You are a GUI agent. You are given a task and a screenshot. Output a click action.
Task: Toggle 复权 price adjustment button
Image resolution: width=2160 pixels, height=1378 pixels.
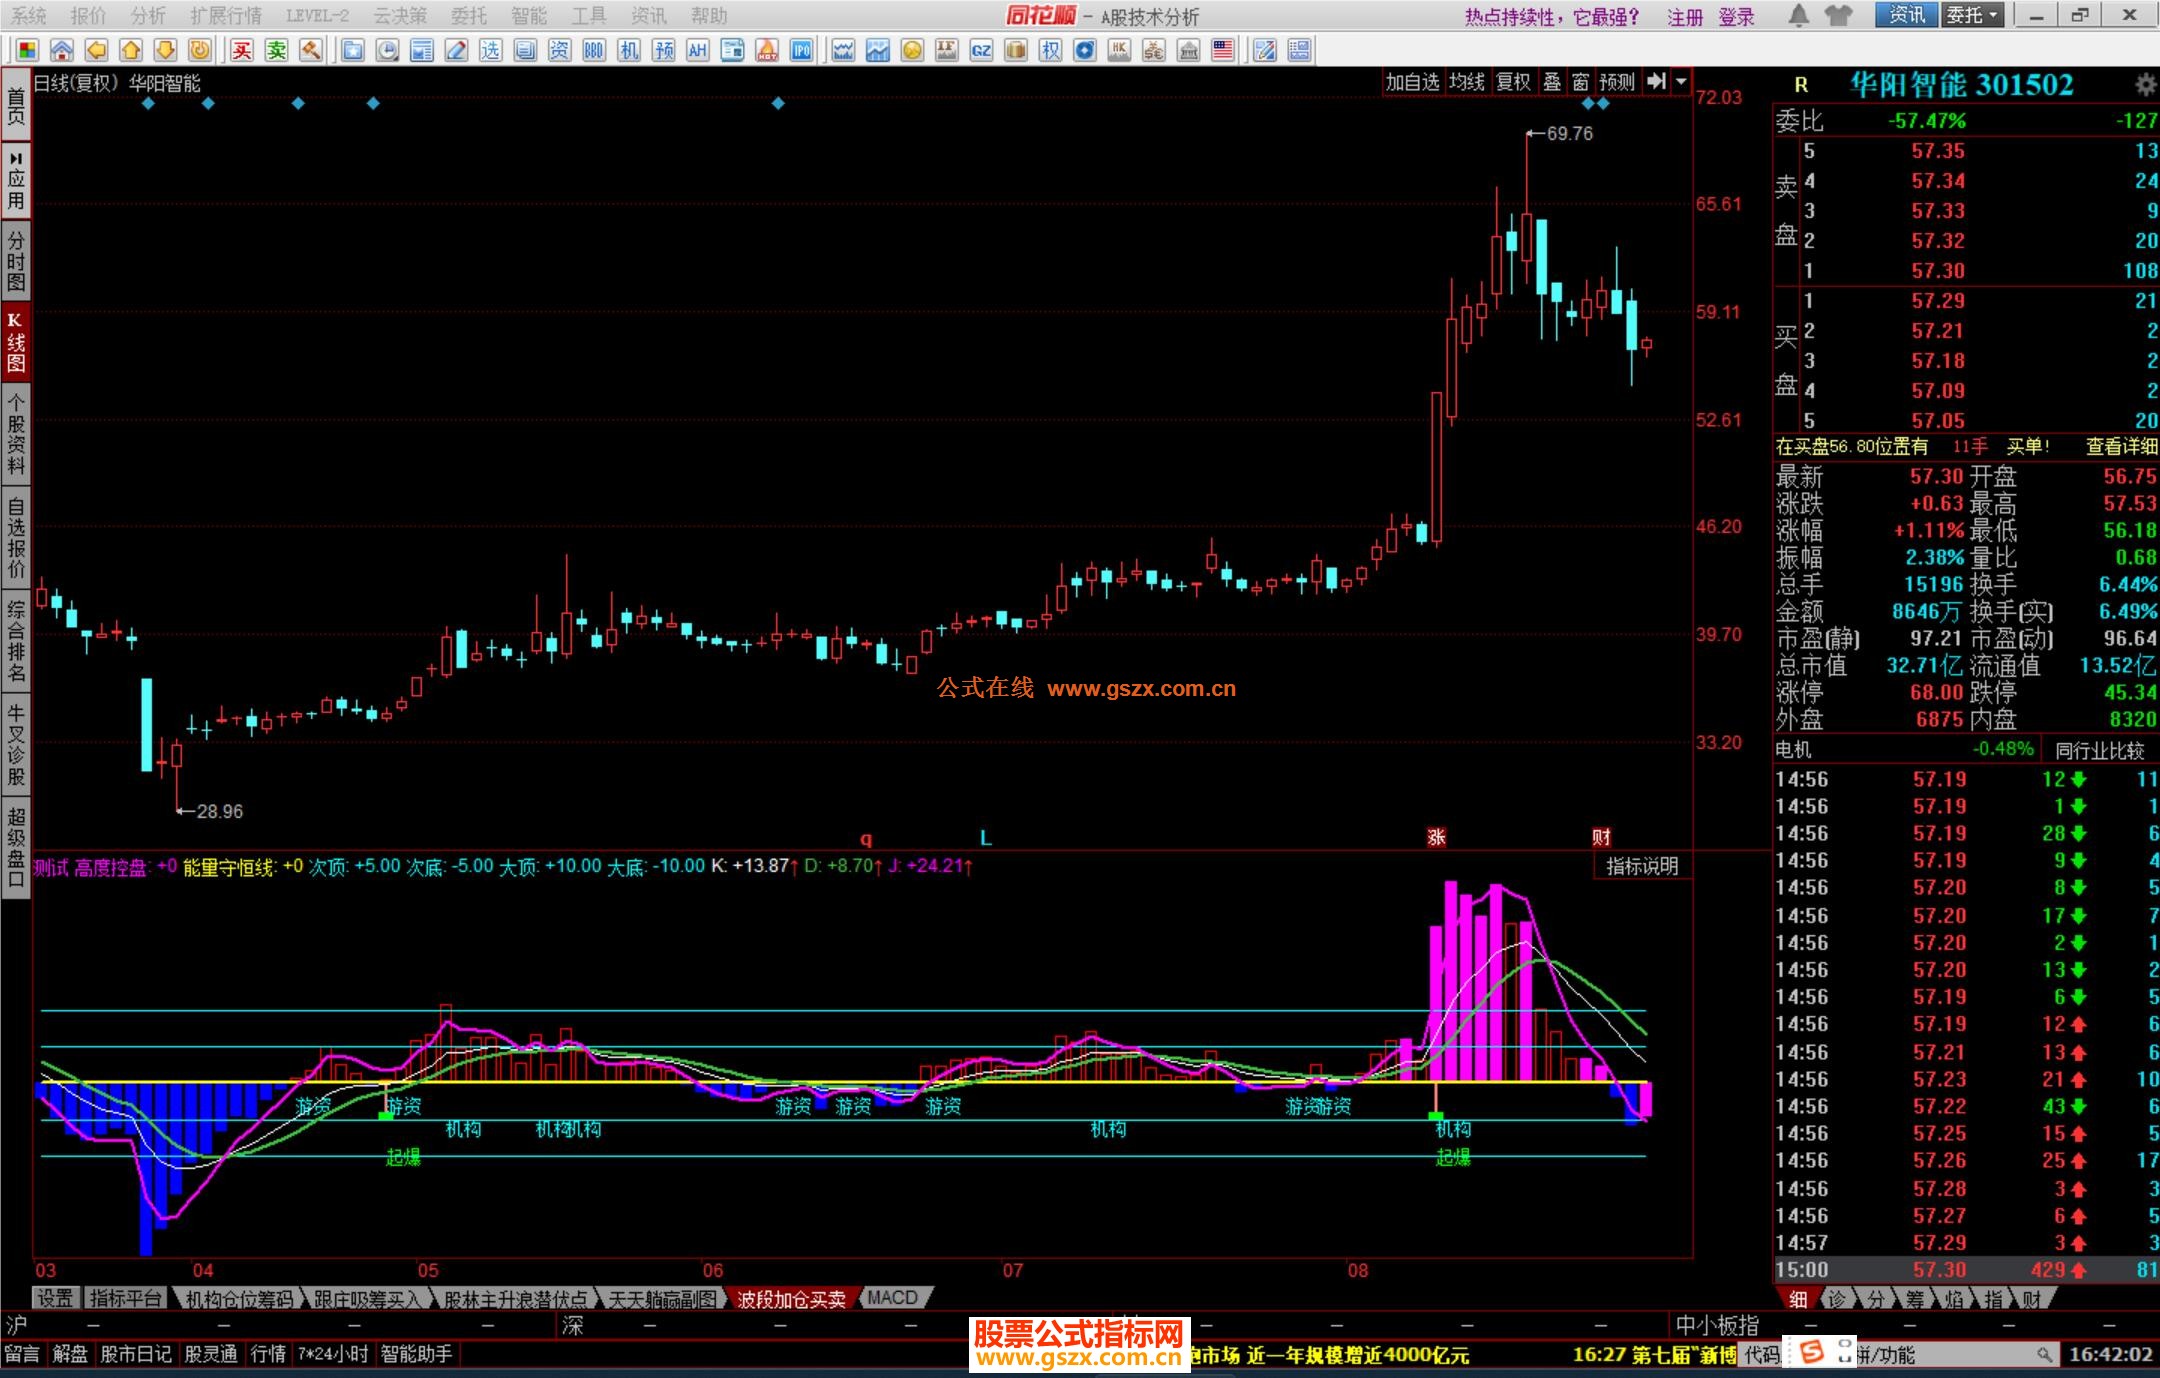[1512, 82]
